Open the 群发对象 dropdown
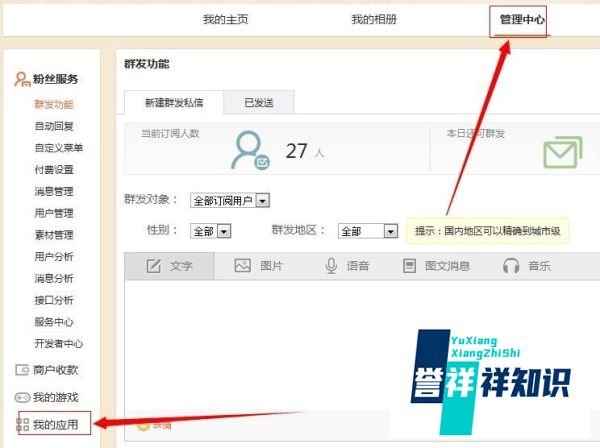 click(x=230, y=200)
